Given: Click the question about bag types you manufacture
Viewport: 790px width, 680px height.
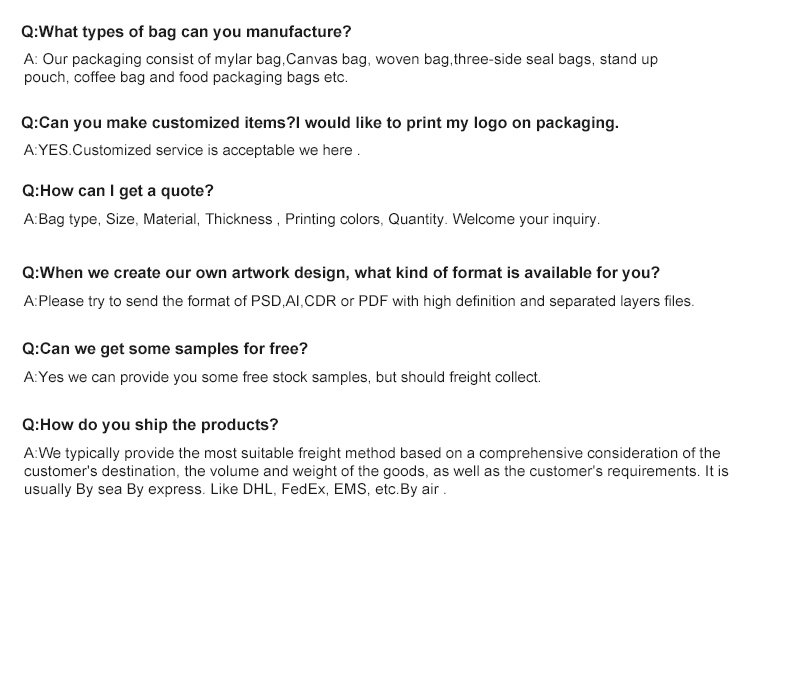Looking at the screenshot, I should (x=186, y=33).
